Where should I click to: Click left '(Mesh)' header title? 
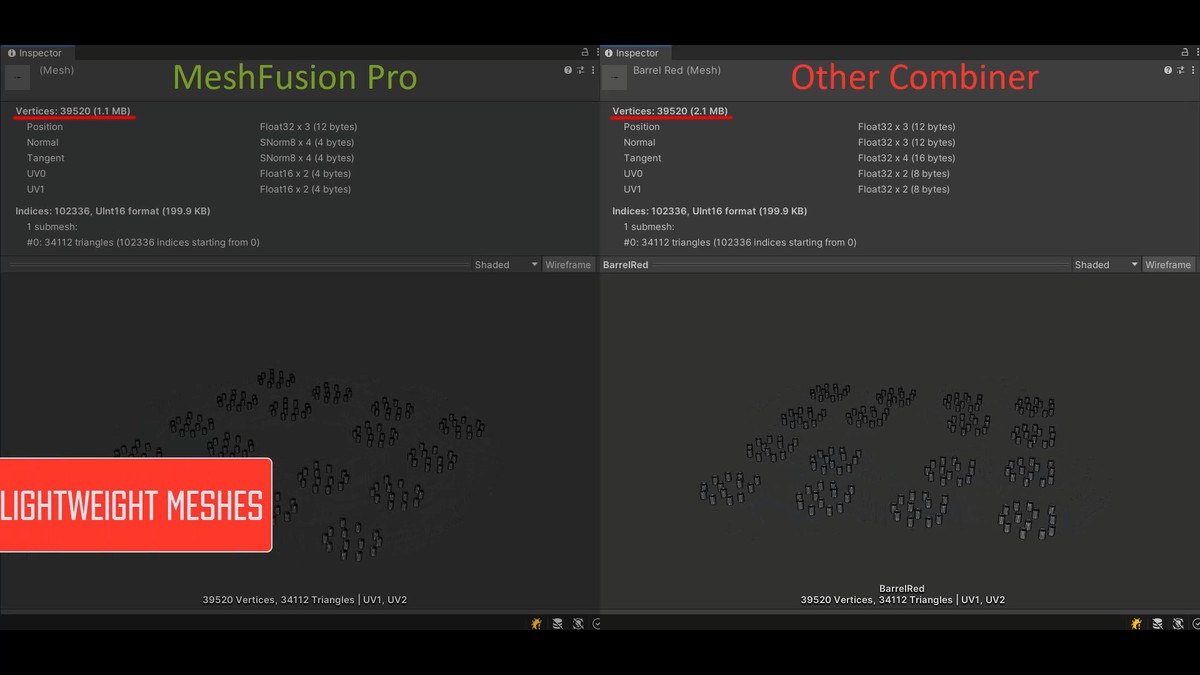pos(57,71)
